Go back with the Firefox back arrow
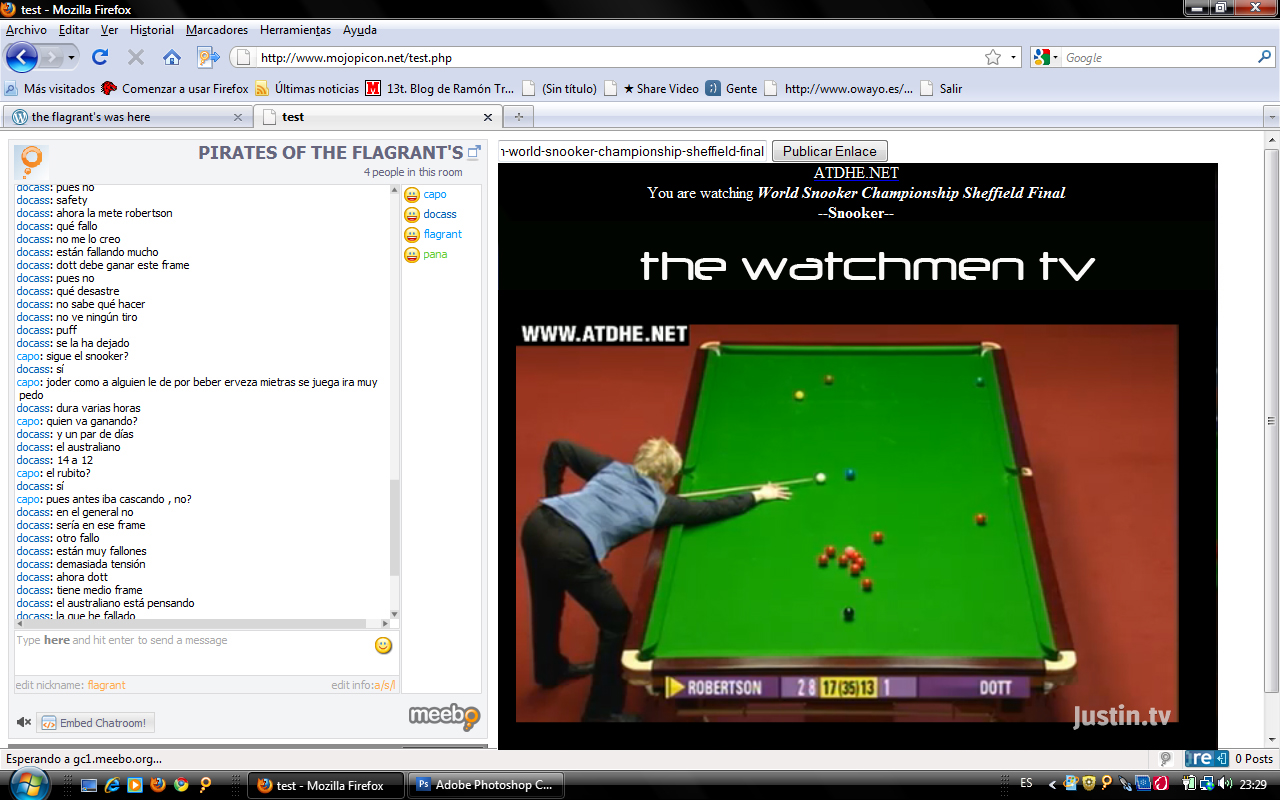Viewport: 1280px width, 800px height. click(22, 57)
